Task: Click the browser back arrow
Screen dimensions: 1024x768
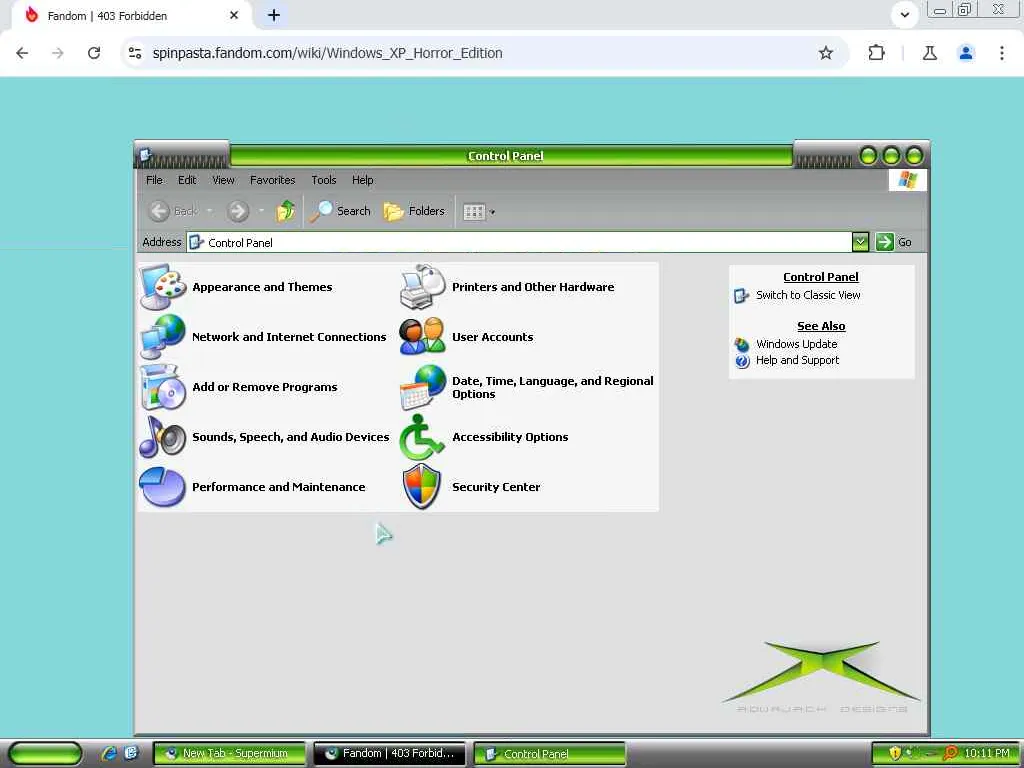Action: [22, 53]
